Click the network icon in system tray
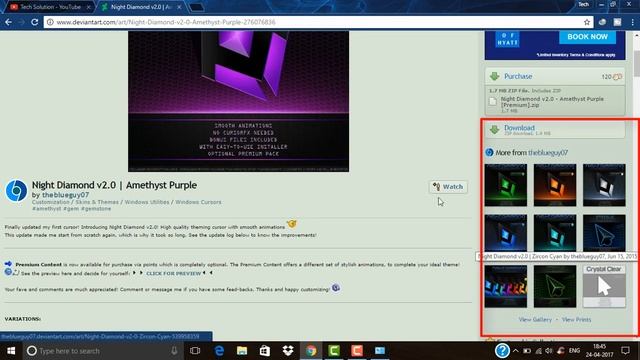This screenshot has height=360, width=640. tap(538, 351)
